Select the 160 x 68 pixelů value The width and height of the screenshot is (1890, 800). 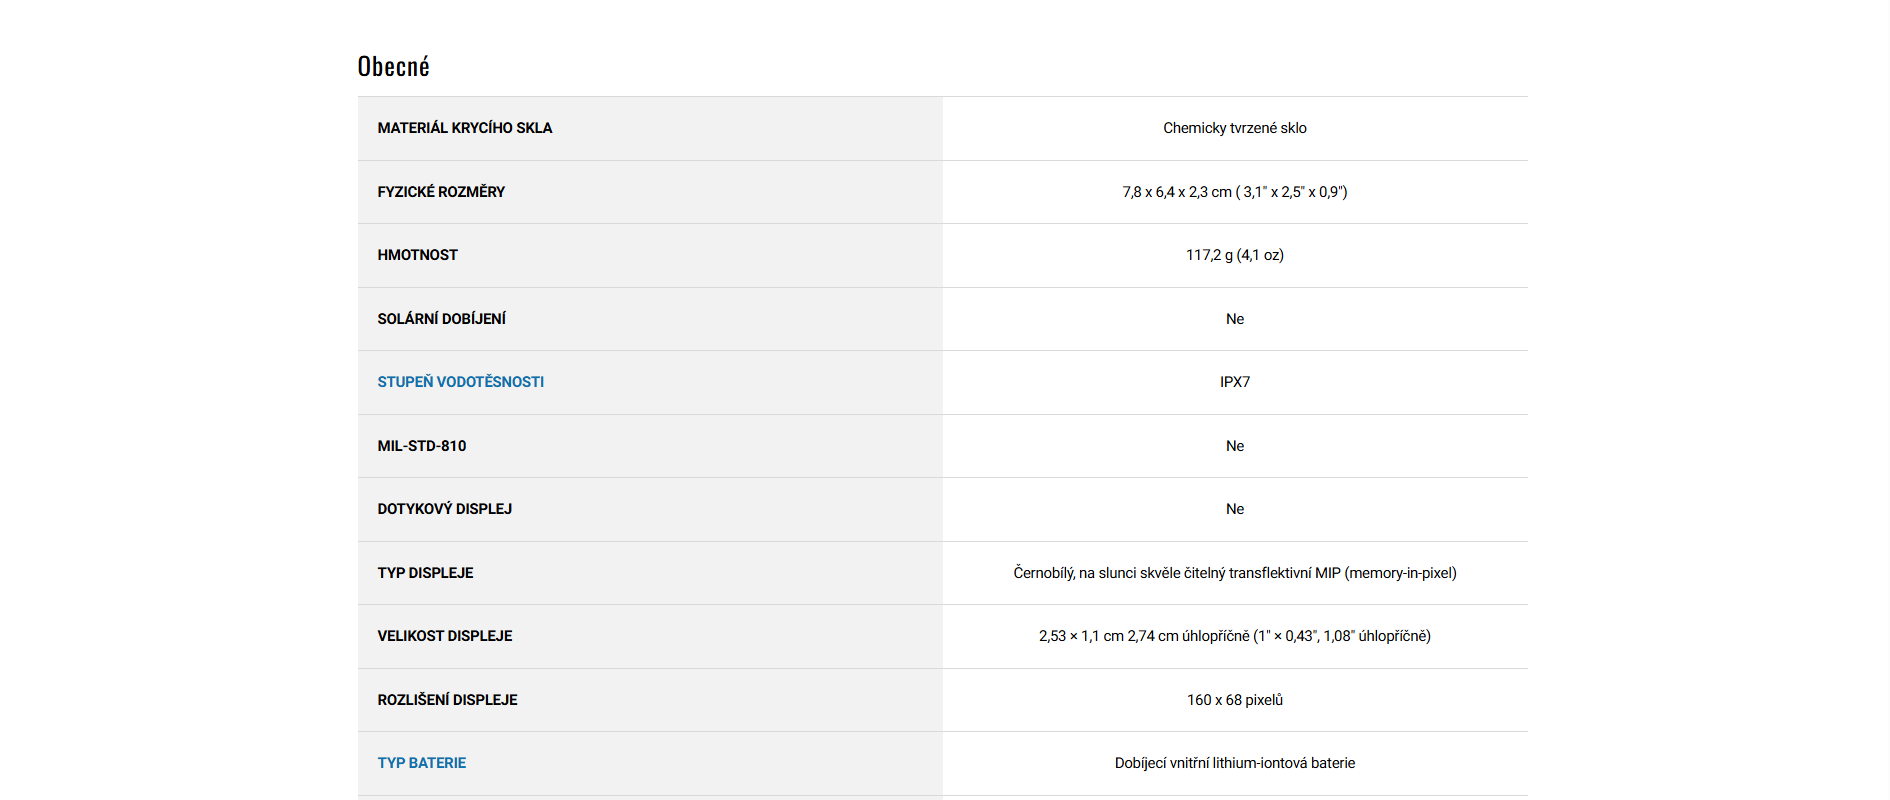click(1234, 700)
